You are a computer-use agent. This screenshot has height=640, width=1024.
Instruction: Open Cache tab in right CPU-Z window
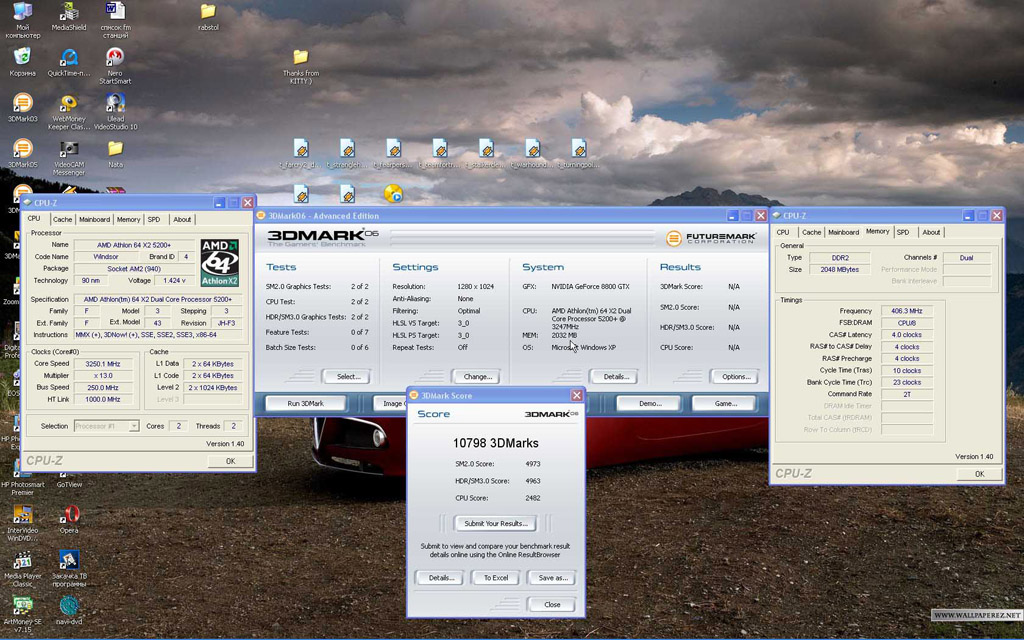811,232
